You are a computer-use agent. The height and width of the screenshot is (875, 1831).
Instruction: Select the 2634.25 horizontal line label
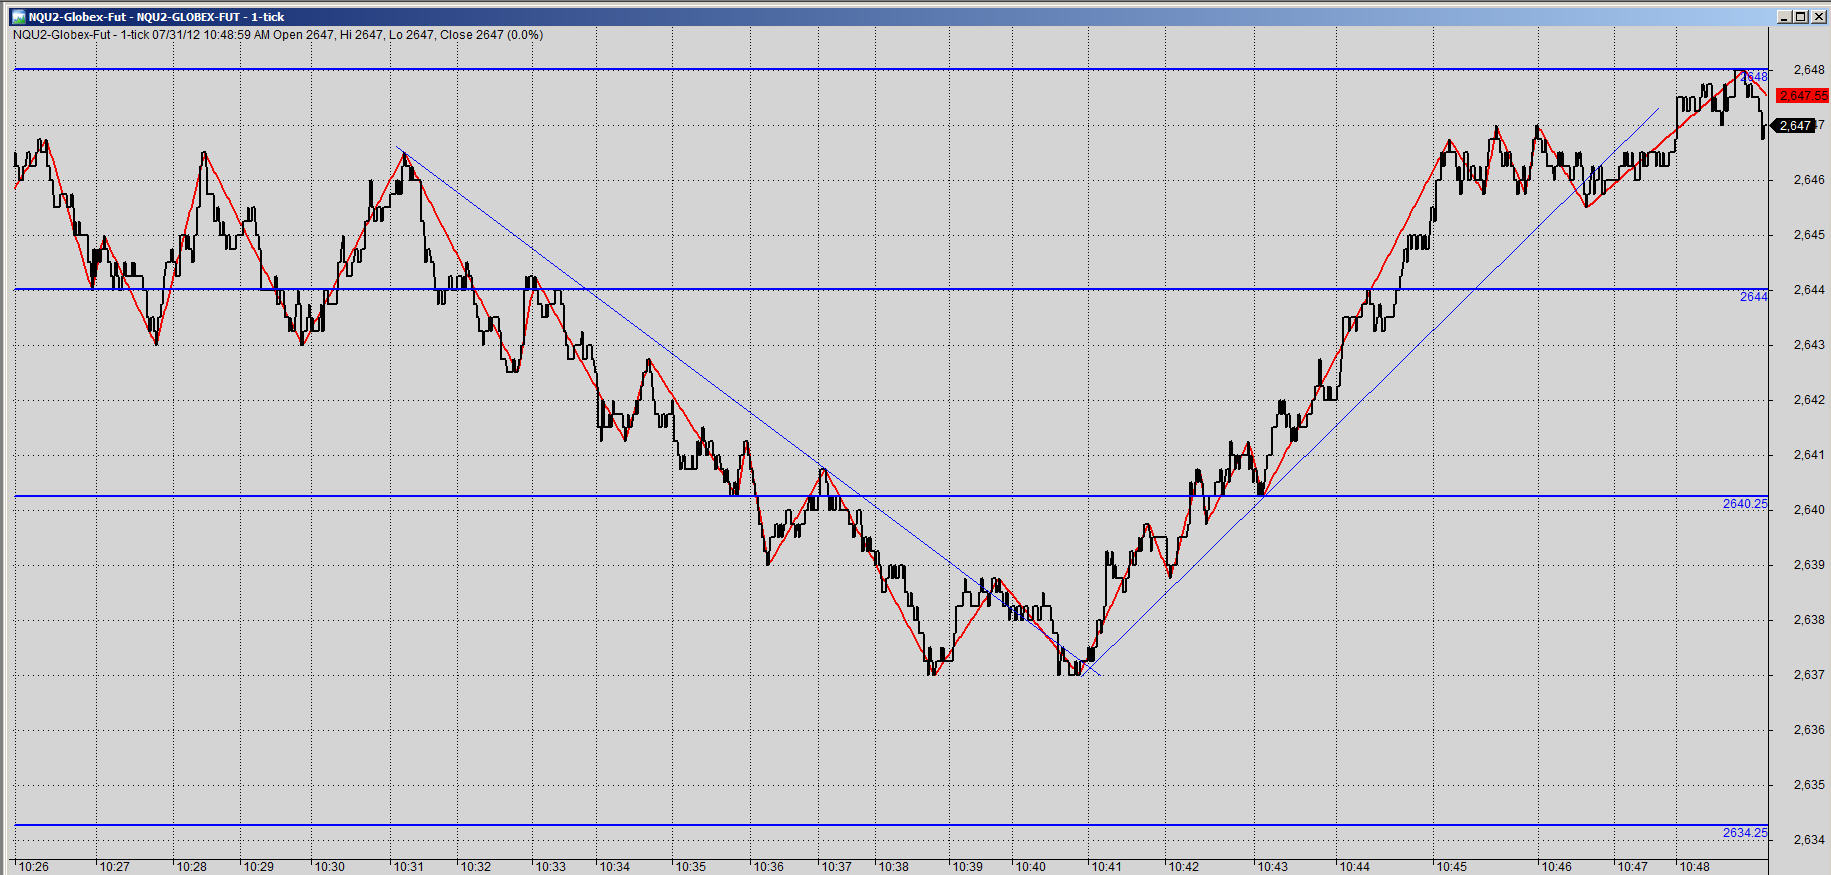coord(1745,833)
